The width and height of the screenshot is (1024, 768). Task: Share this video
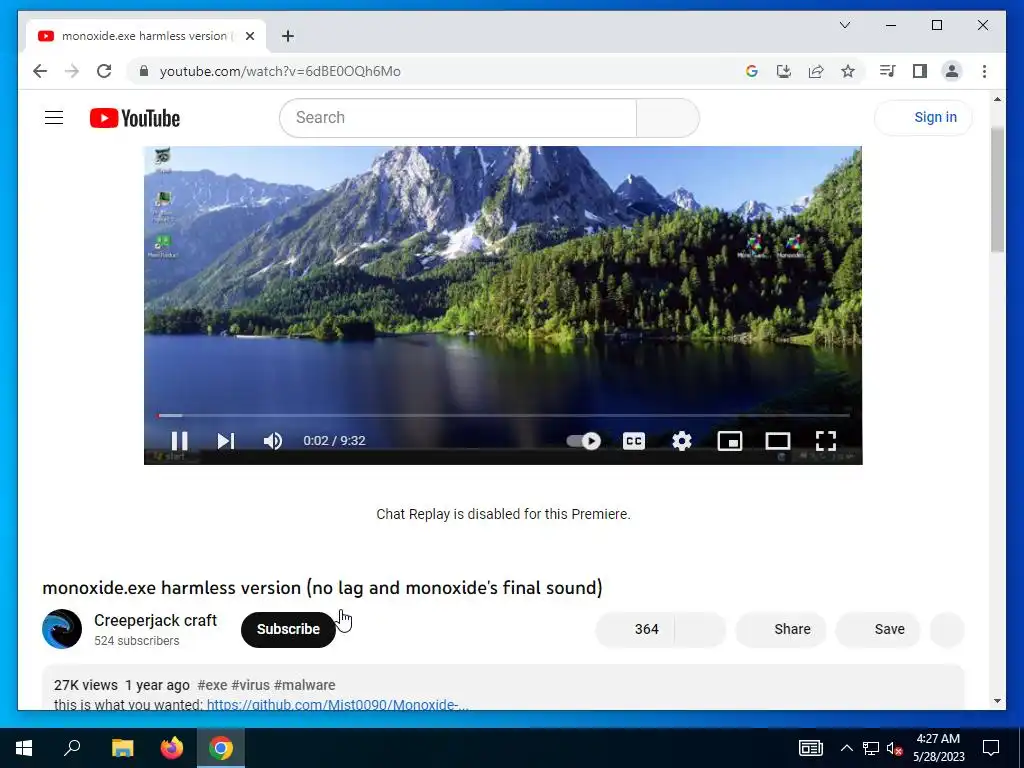[781, 630]
